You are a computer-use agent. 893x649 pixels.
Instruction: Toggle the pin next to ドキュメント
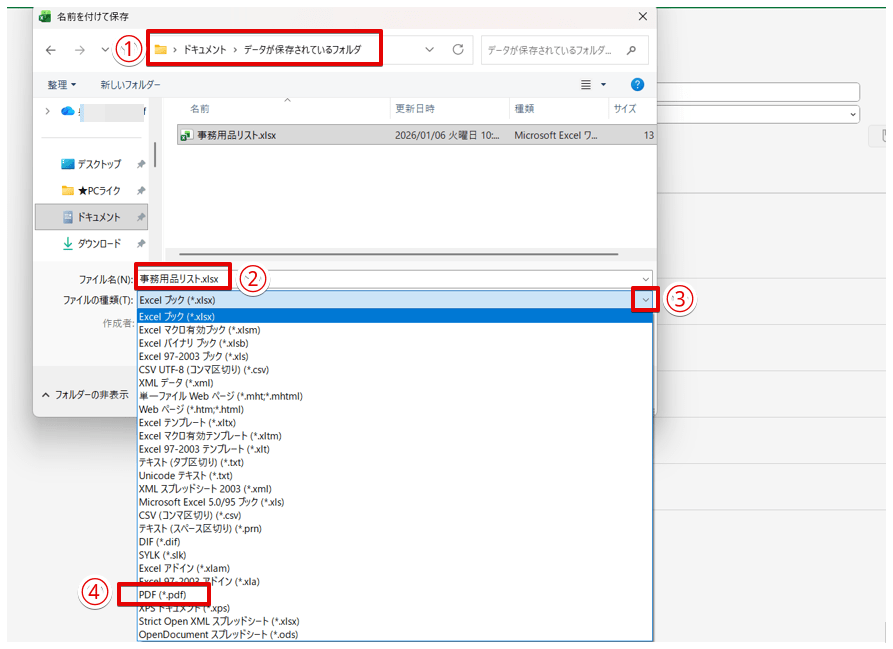[x=140, y=216]
